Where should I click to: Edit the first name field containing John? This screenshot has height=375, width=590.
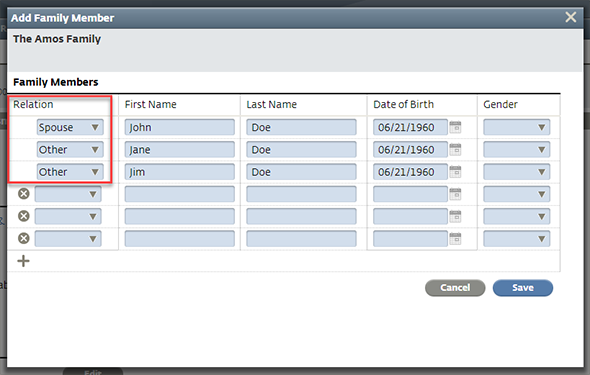179,127
